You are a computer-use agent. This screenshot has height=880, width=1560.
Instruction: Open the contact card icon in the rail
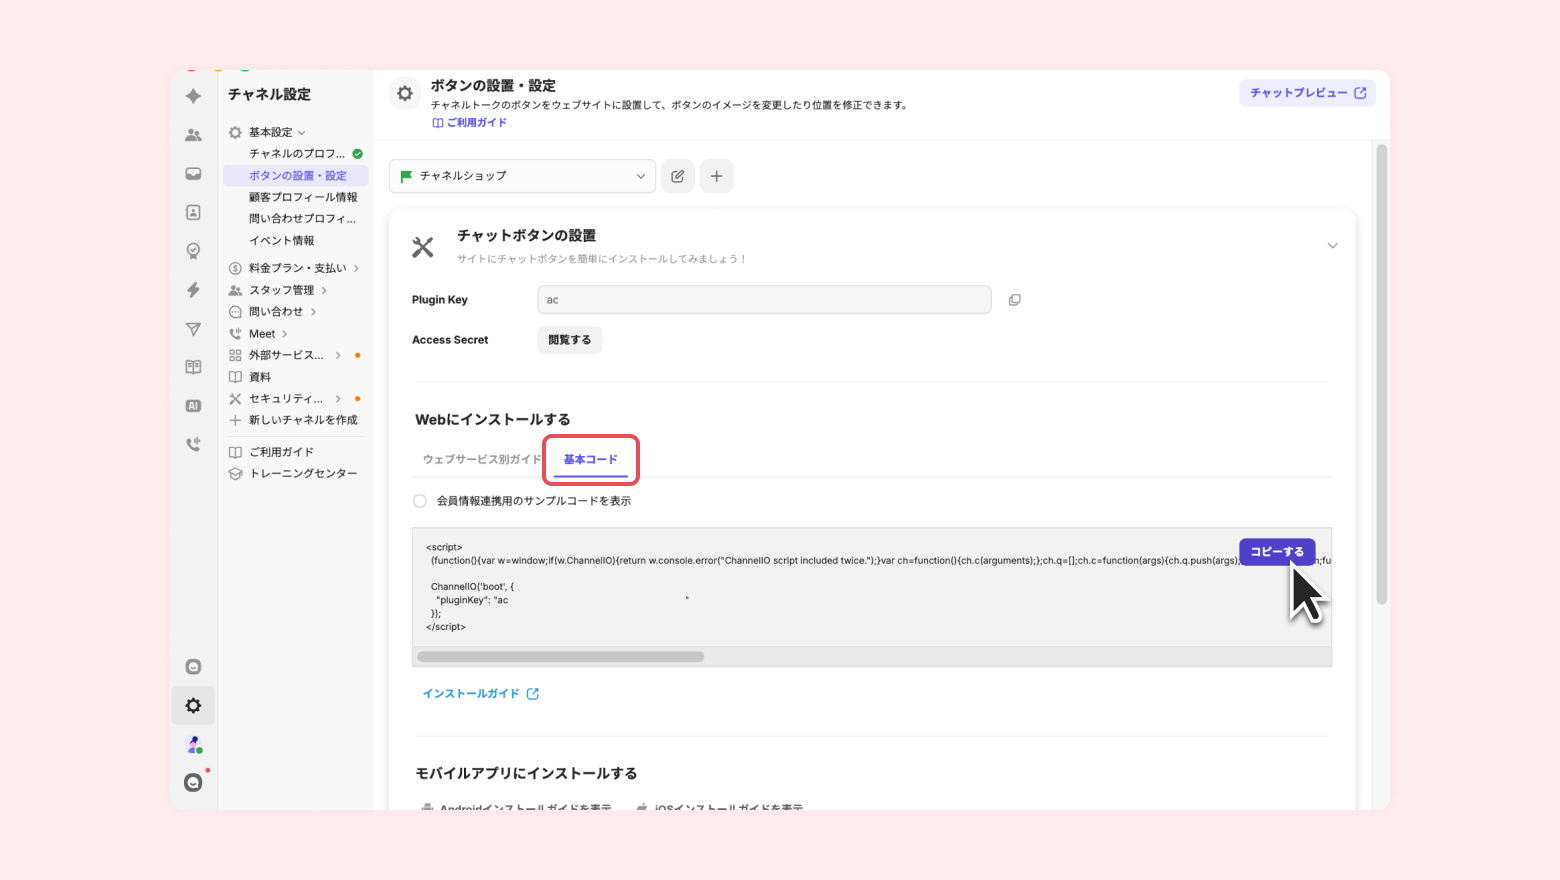(193, 212)
